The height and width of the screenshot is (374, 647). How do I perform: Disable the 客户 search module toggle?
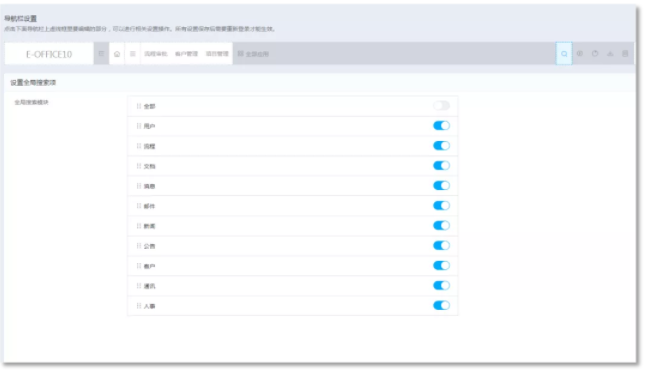click(x=441, y=265)
